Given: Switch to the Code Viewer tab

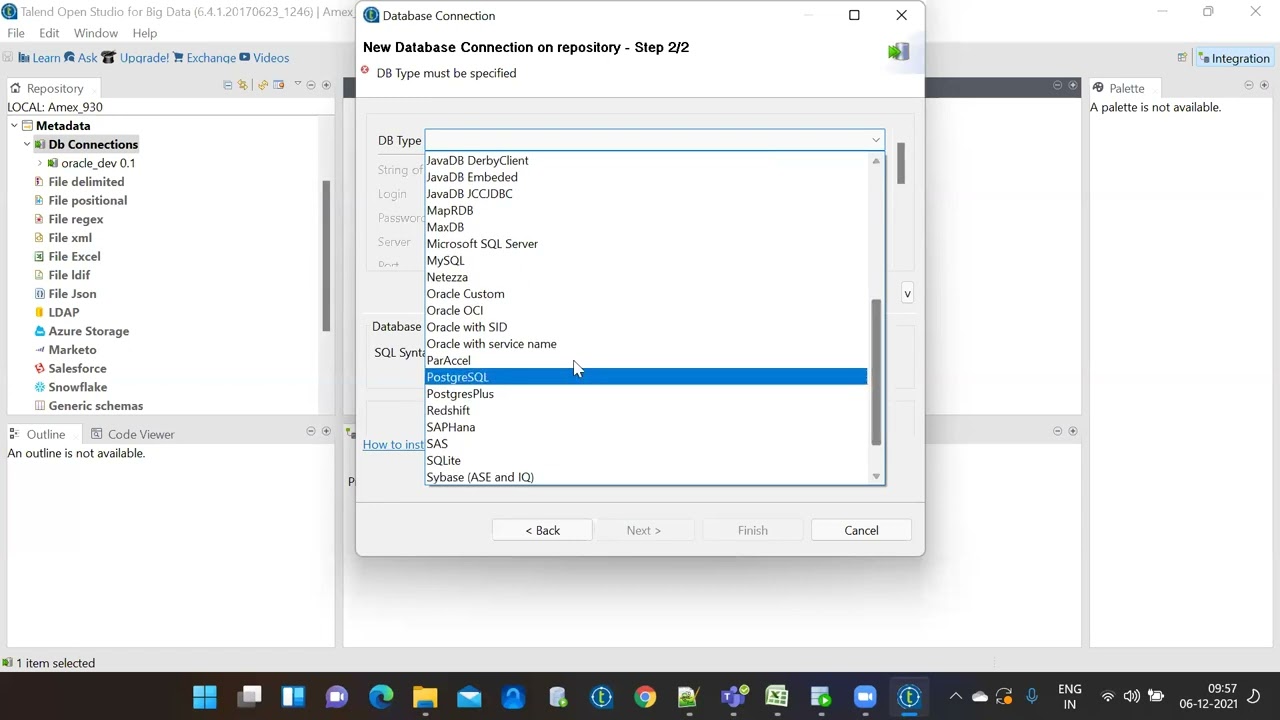Looking at the screenshot, I should pyautogui.click(x=132, y=434).
